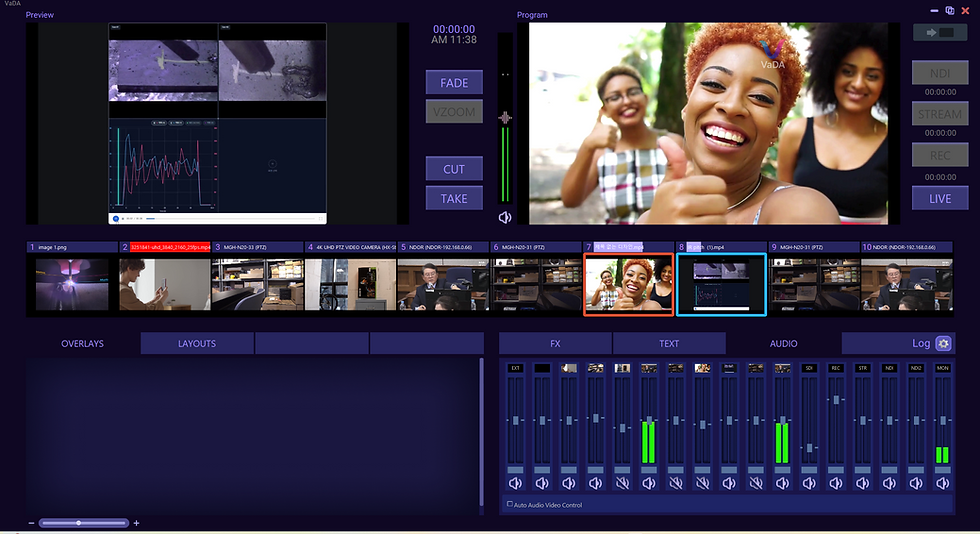
Task: Click the LIVE button
Action: pos(940,198)
